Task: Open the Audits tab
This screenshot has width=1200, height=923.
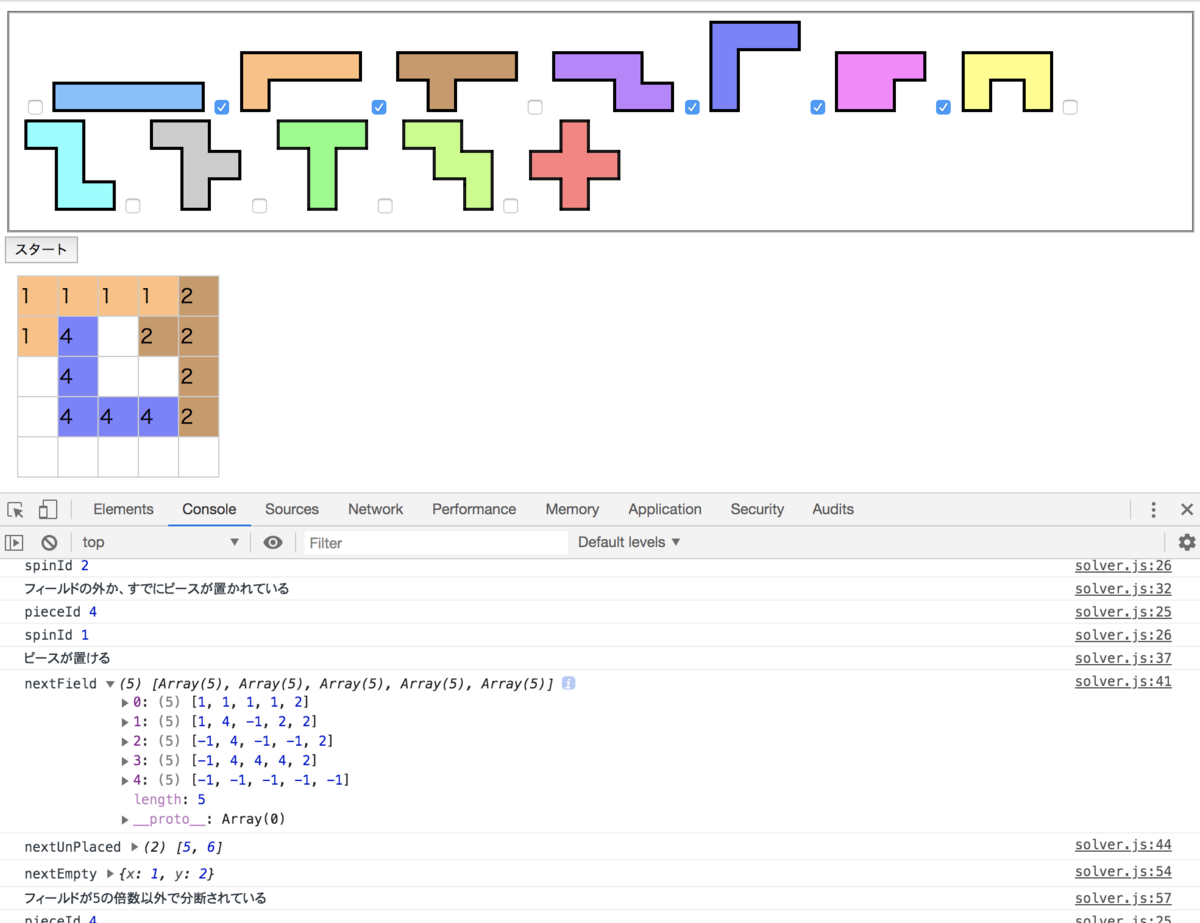Action: [x=833, y=509]
